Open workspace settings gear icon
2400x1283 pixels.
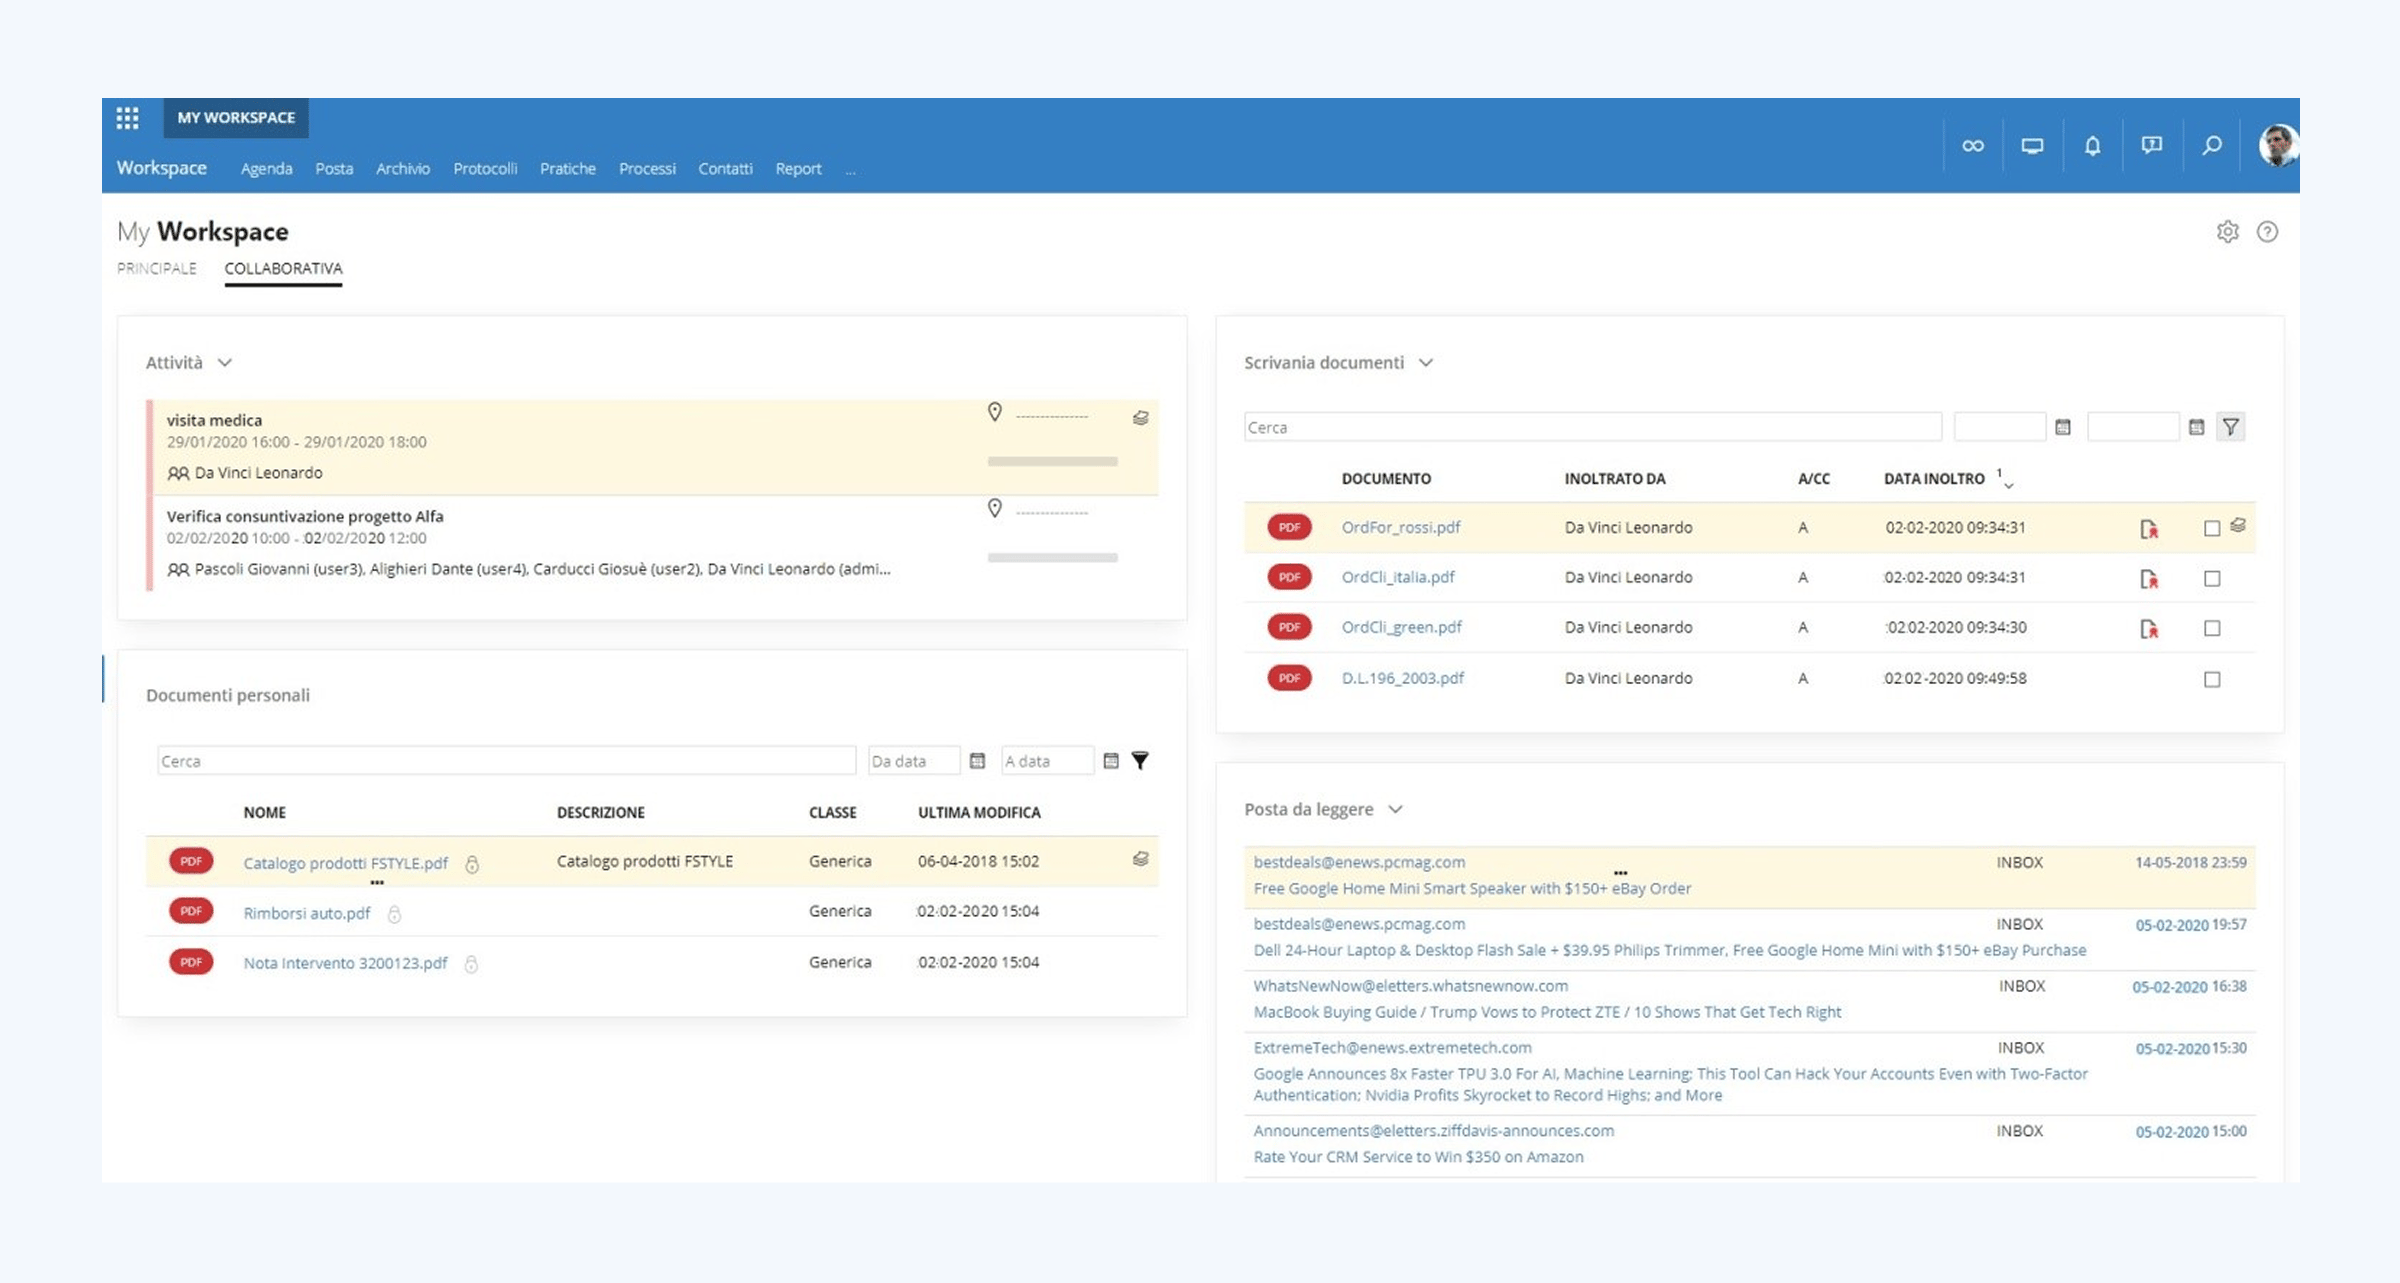pos(2227,232)
